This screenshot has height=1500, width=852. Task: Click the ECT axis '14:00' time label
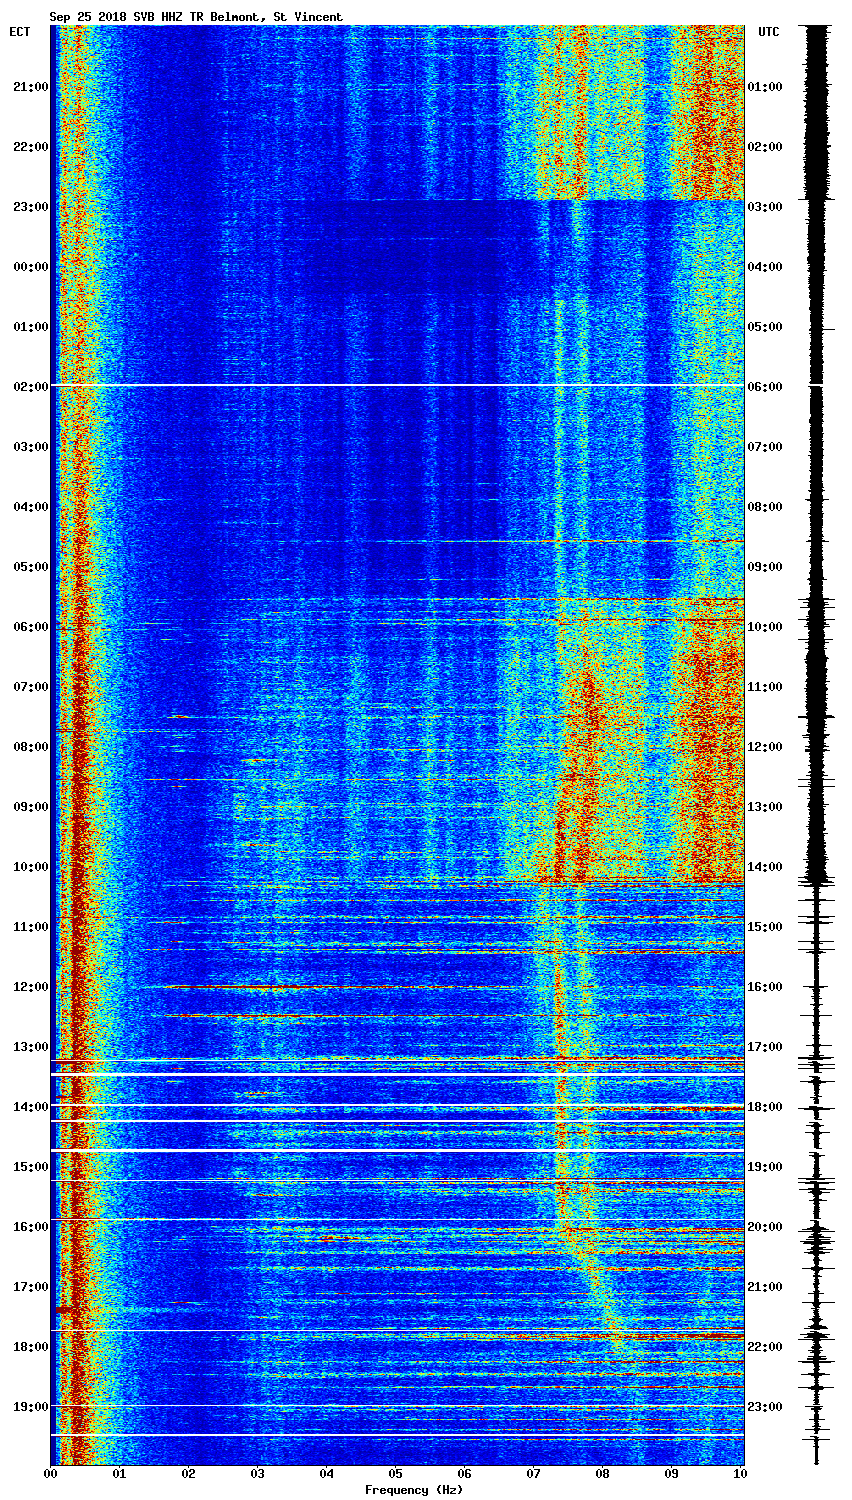coord(30,1107)
